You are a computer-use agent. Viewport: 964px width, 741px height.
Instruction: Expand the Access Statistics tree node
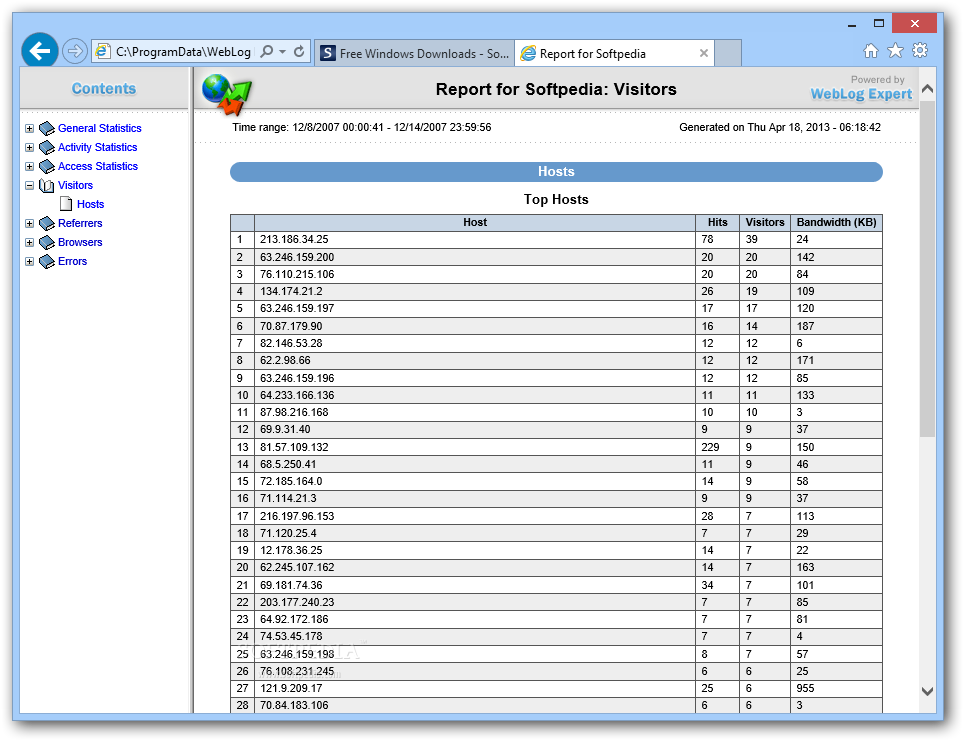(30, 167)
